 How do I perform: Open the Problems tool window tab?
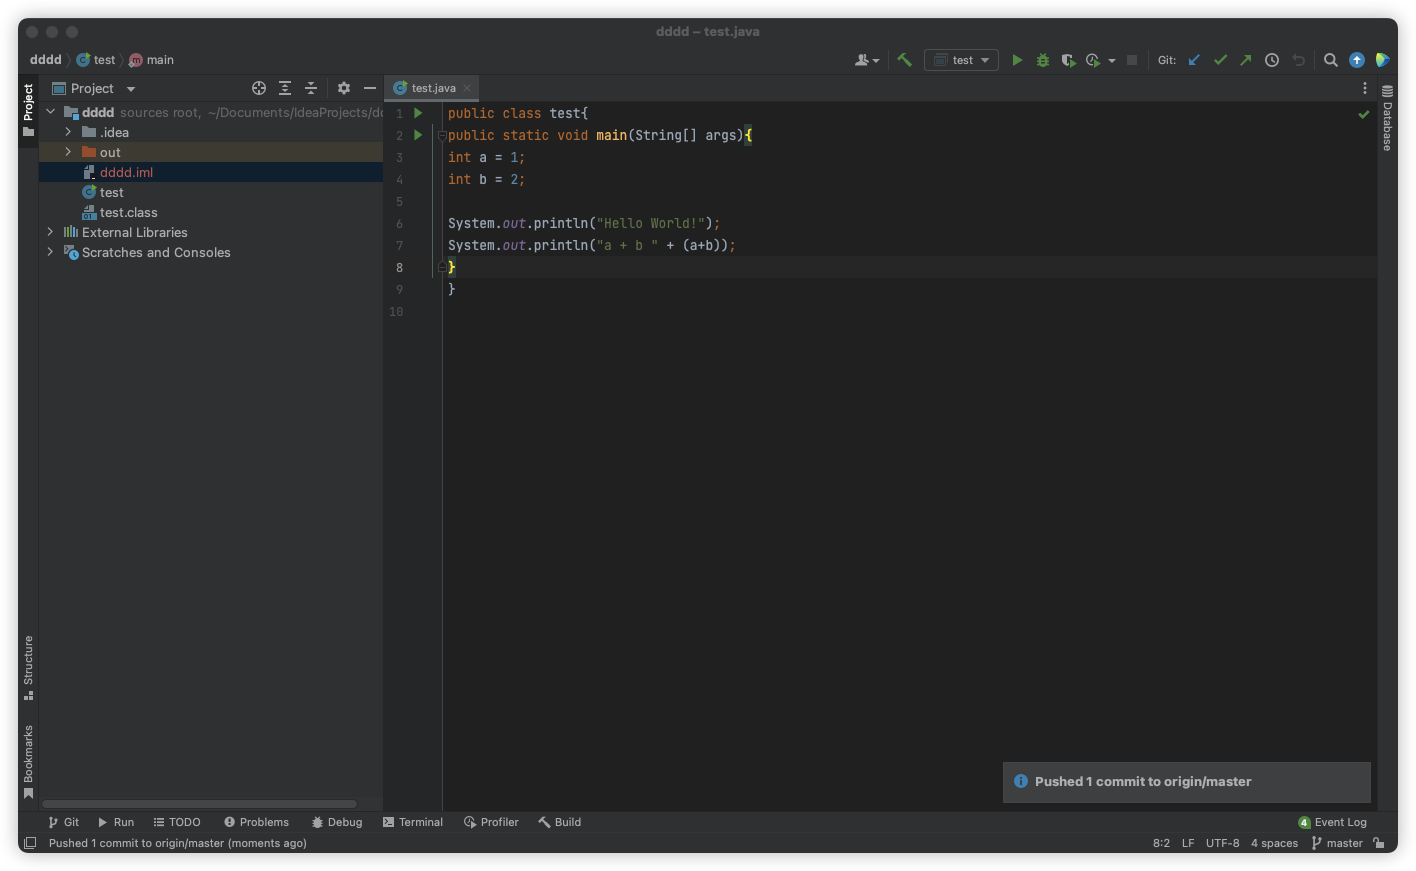coord(257,822)
